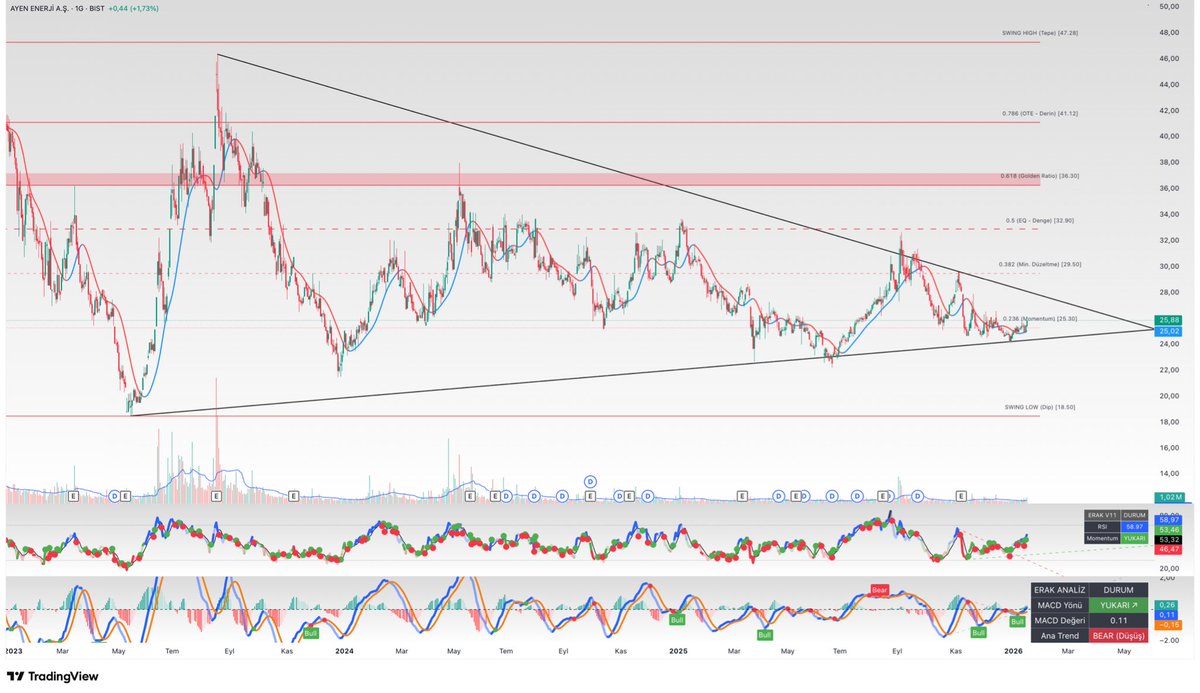
Task: Click the green YUKARI momentum cell
Action: pyautogui.click(x=1135, y=537)
